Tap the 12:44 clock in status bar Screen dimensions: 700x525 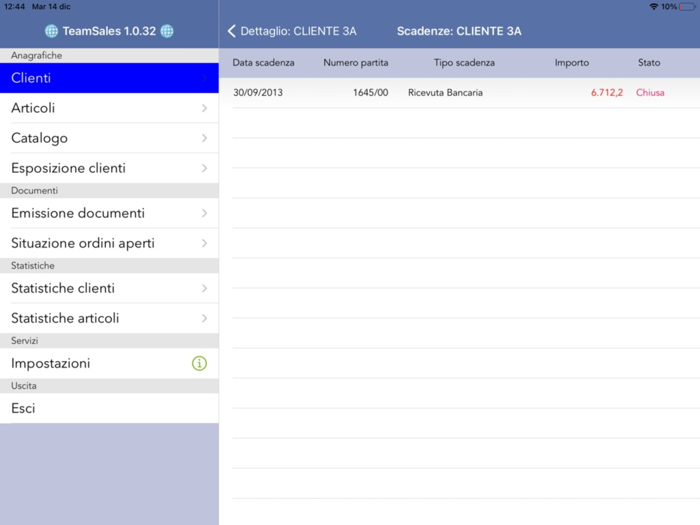click(14, 7)
